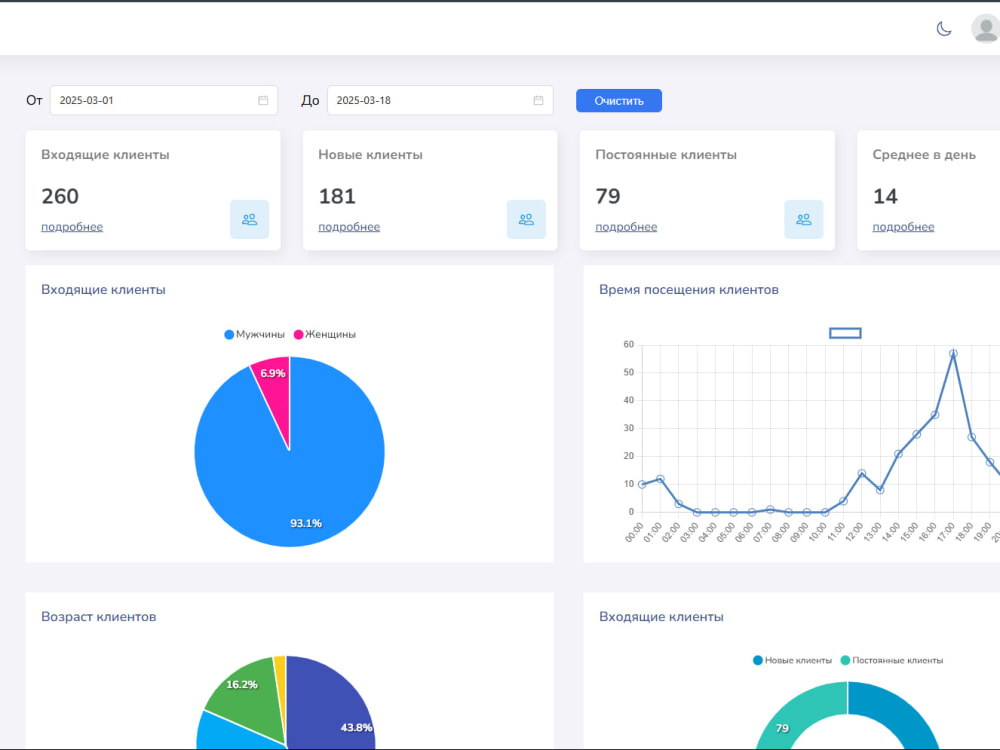The height and width of the screenshot is (750, 1000).
Task: Click the people icon on Постоянные клиенты card
Action: tap(804, 219)
